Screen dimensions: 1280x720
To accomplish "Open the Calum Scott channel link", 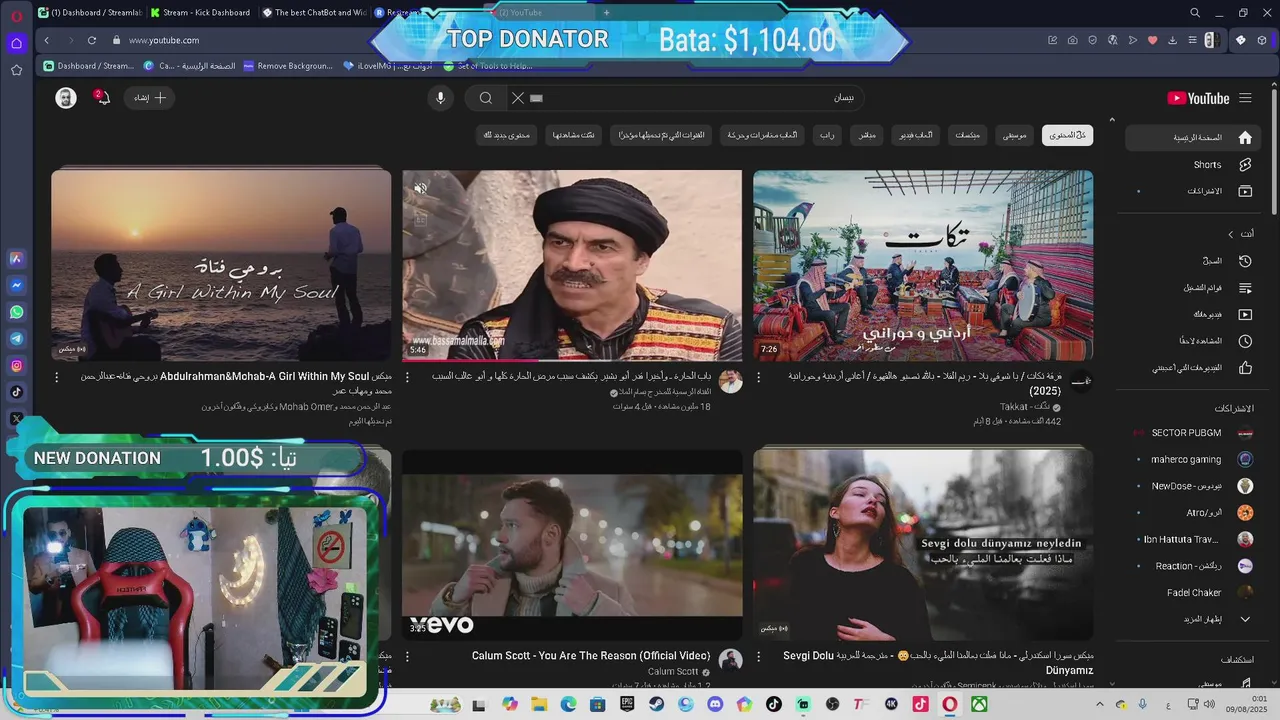I will tap(673, 672).
